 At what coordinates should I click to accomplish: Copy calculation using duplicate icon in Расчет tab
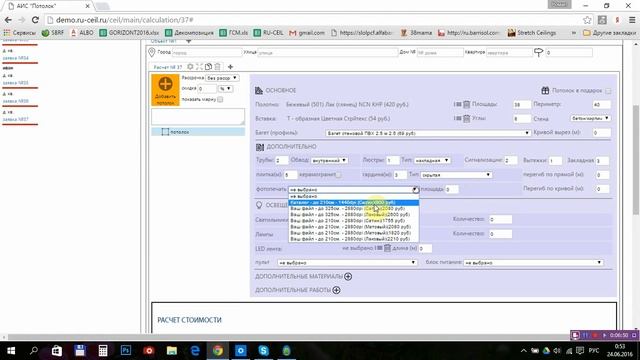point(209,67)
